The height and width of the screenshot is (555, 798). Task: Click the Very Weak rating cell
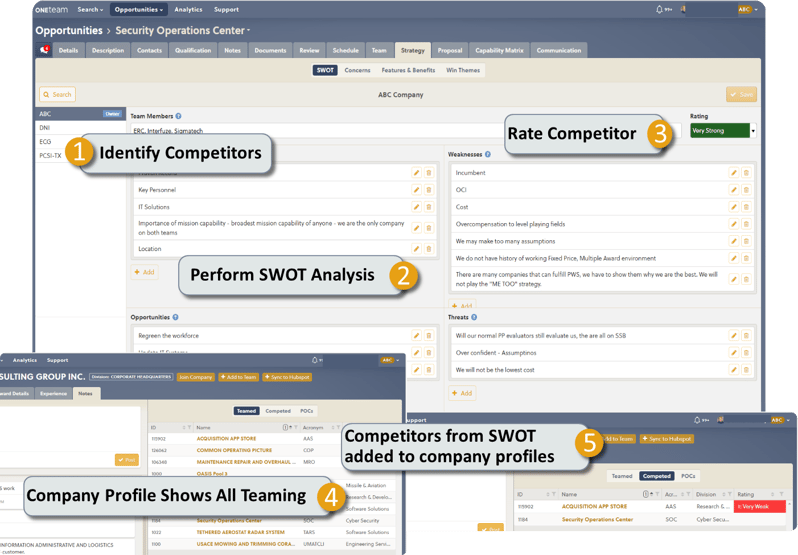(759, 507)
